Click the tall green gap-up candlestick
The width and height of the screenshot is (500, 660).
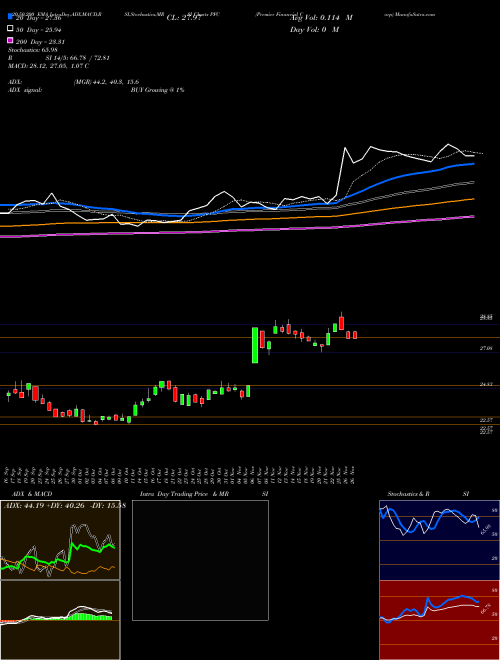pos(255,345)
